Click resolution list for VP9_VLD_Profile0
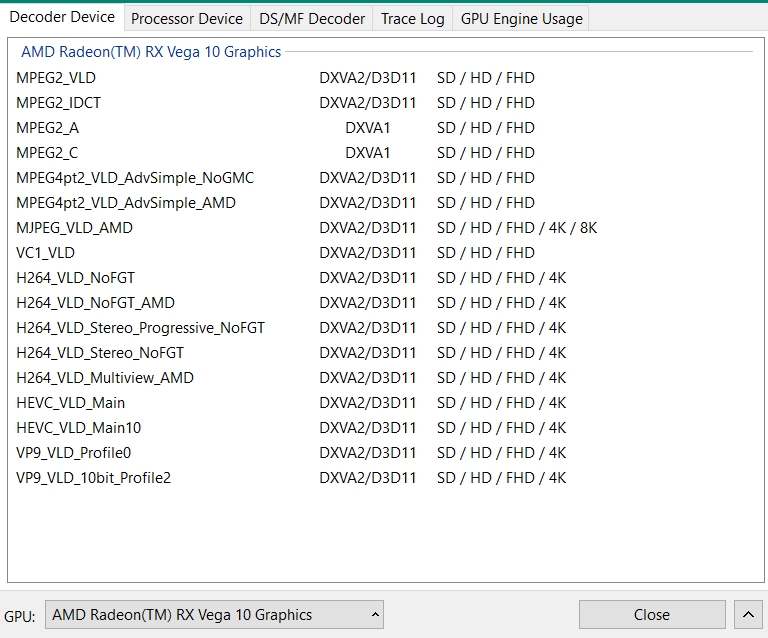Image resolution: width=768 pixels, height=638 pixels. click(501, 452)
